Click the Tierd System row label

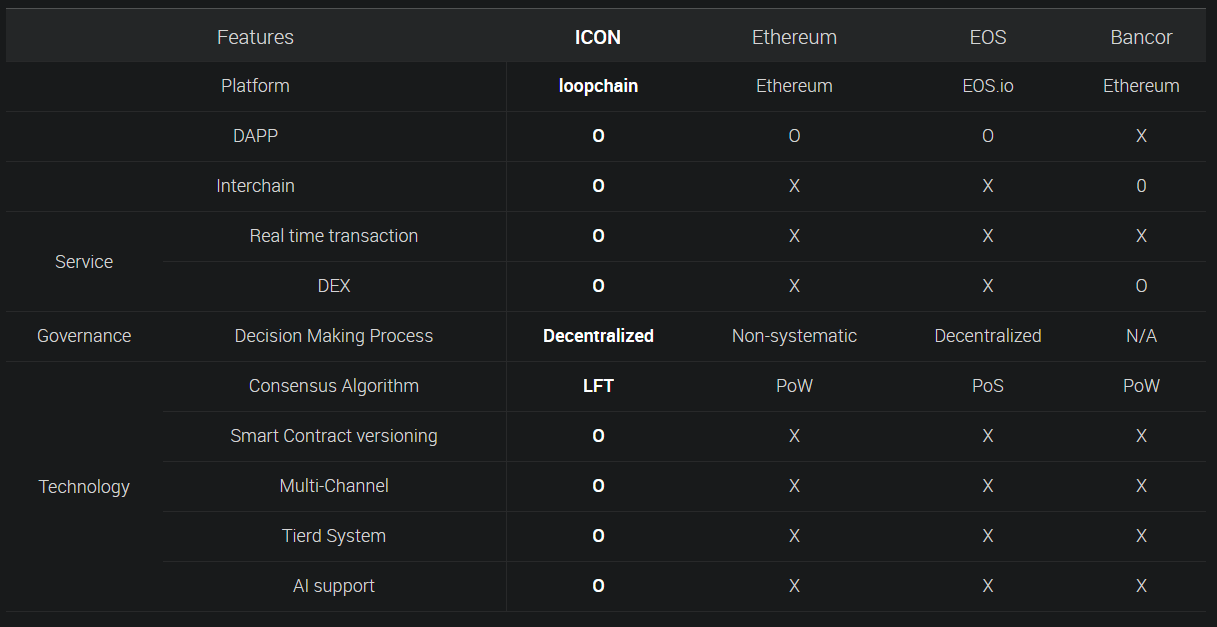[x=334, y=536]
